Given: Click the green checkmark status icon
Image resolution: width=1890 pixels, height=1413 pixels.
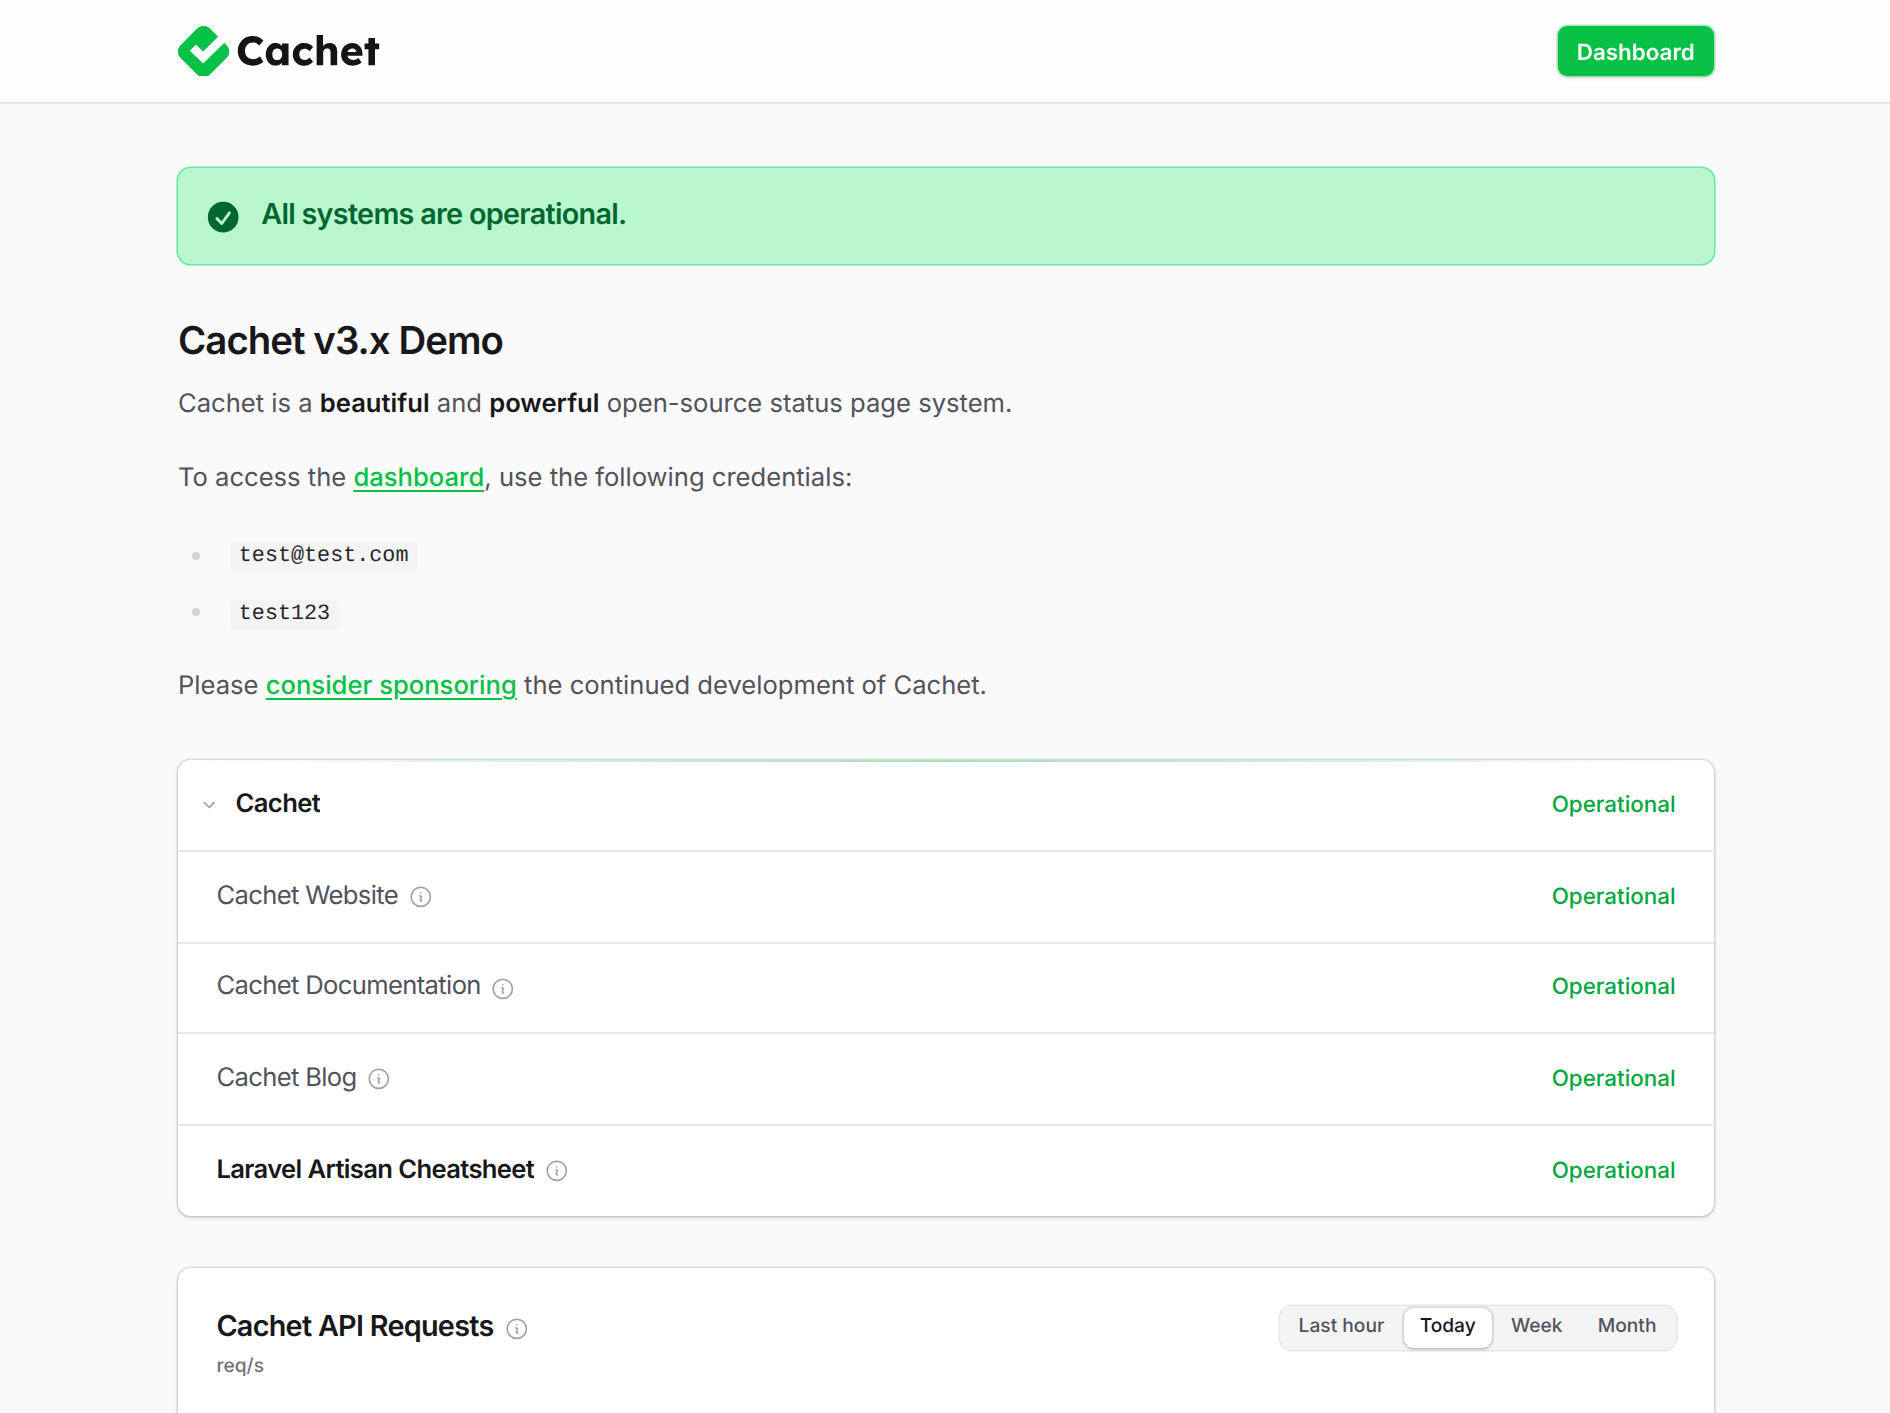Looking at the screenshot, I should click(x=223, y=216).
